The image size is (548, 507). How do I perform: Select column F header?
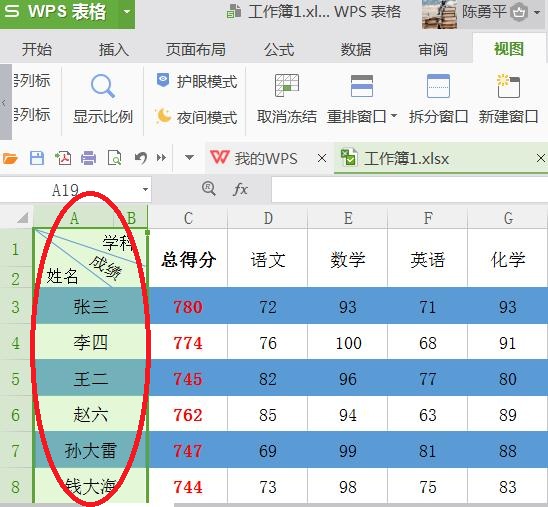[x=428, y=218]
